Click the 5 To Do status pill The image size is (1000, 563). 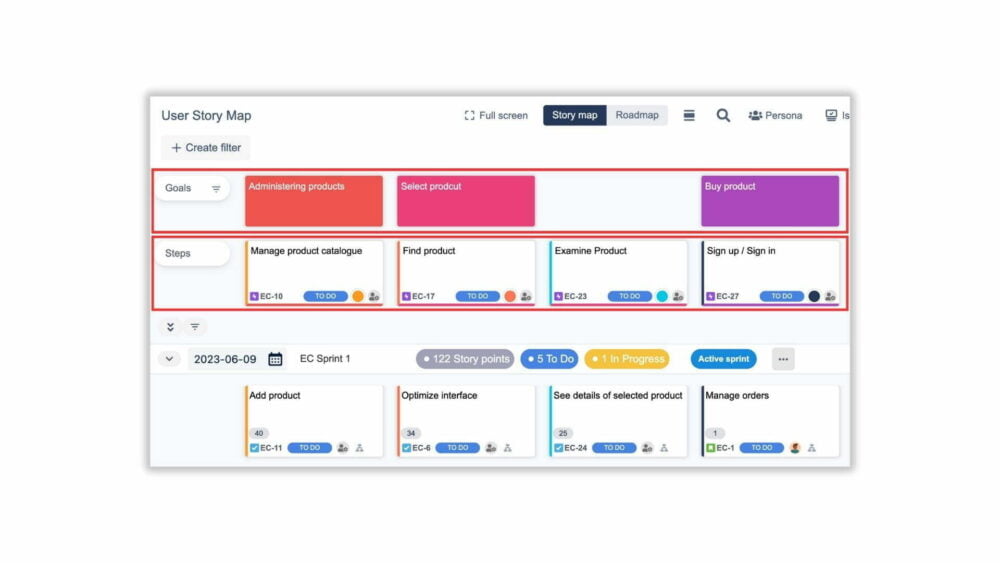coord(549,359)
